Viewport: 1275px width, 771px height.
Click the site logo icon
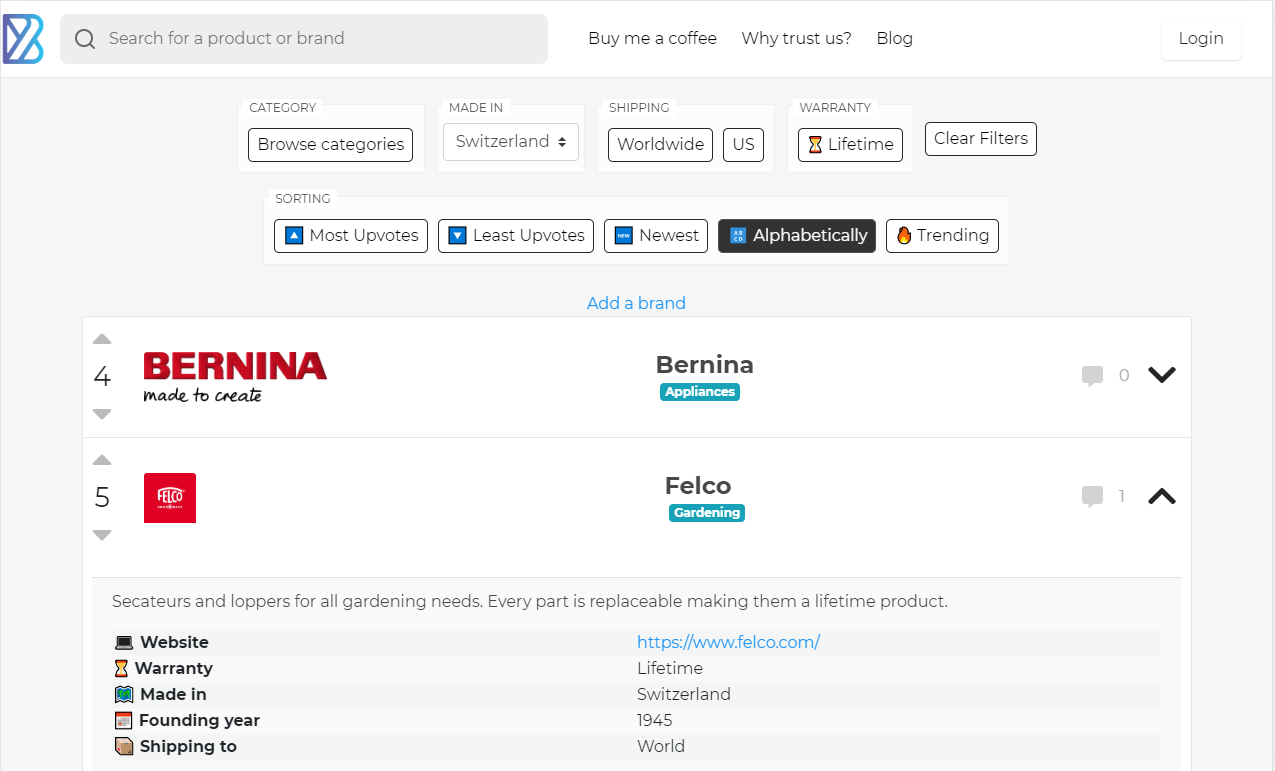pos(23,39)
